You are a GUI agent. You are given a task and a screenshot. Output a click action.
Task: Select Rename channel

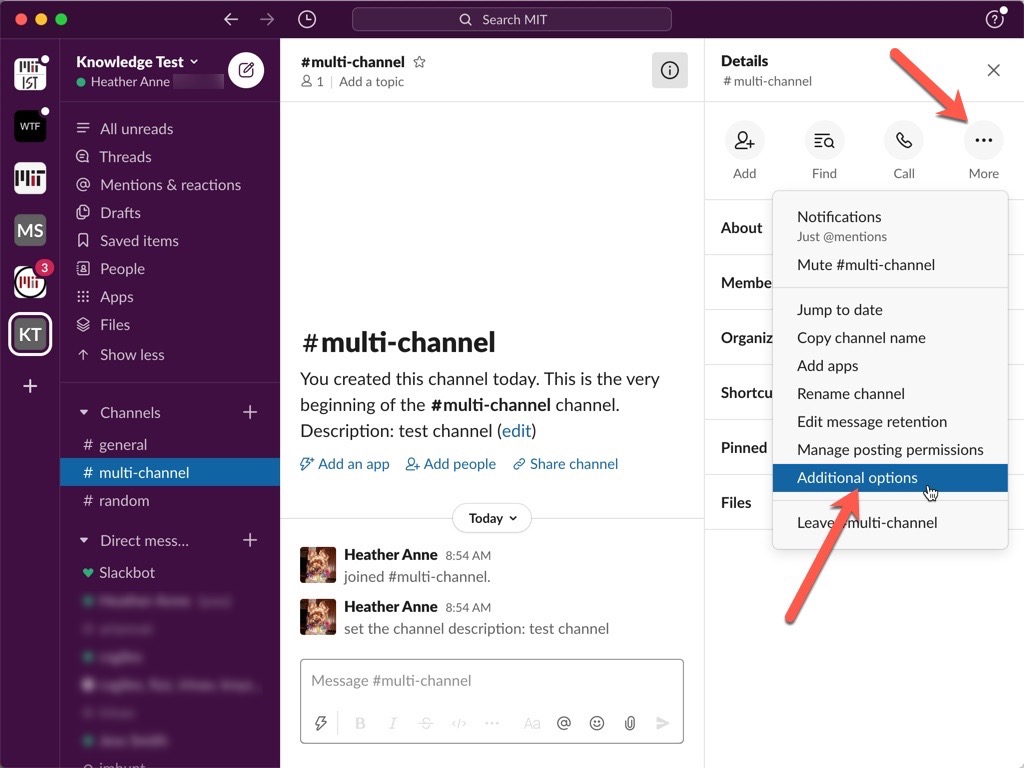pos(889,394)
